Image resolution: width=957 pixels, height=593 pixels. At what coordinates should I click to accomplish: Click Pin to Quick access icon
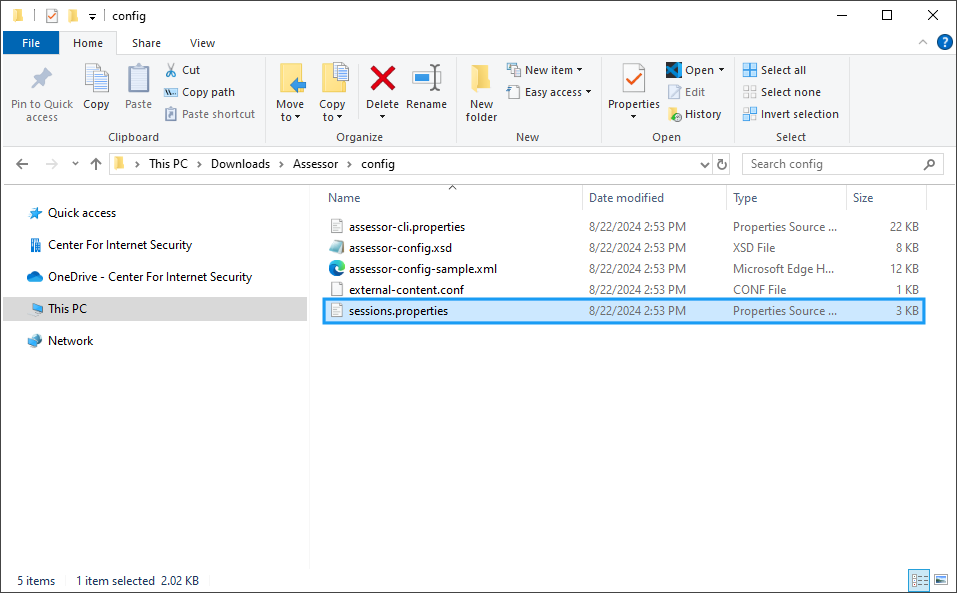41,80
